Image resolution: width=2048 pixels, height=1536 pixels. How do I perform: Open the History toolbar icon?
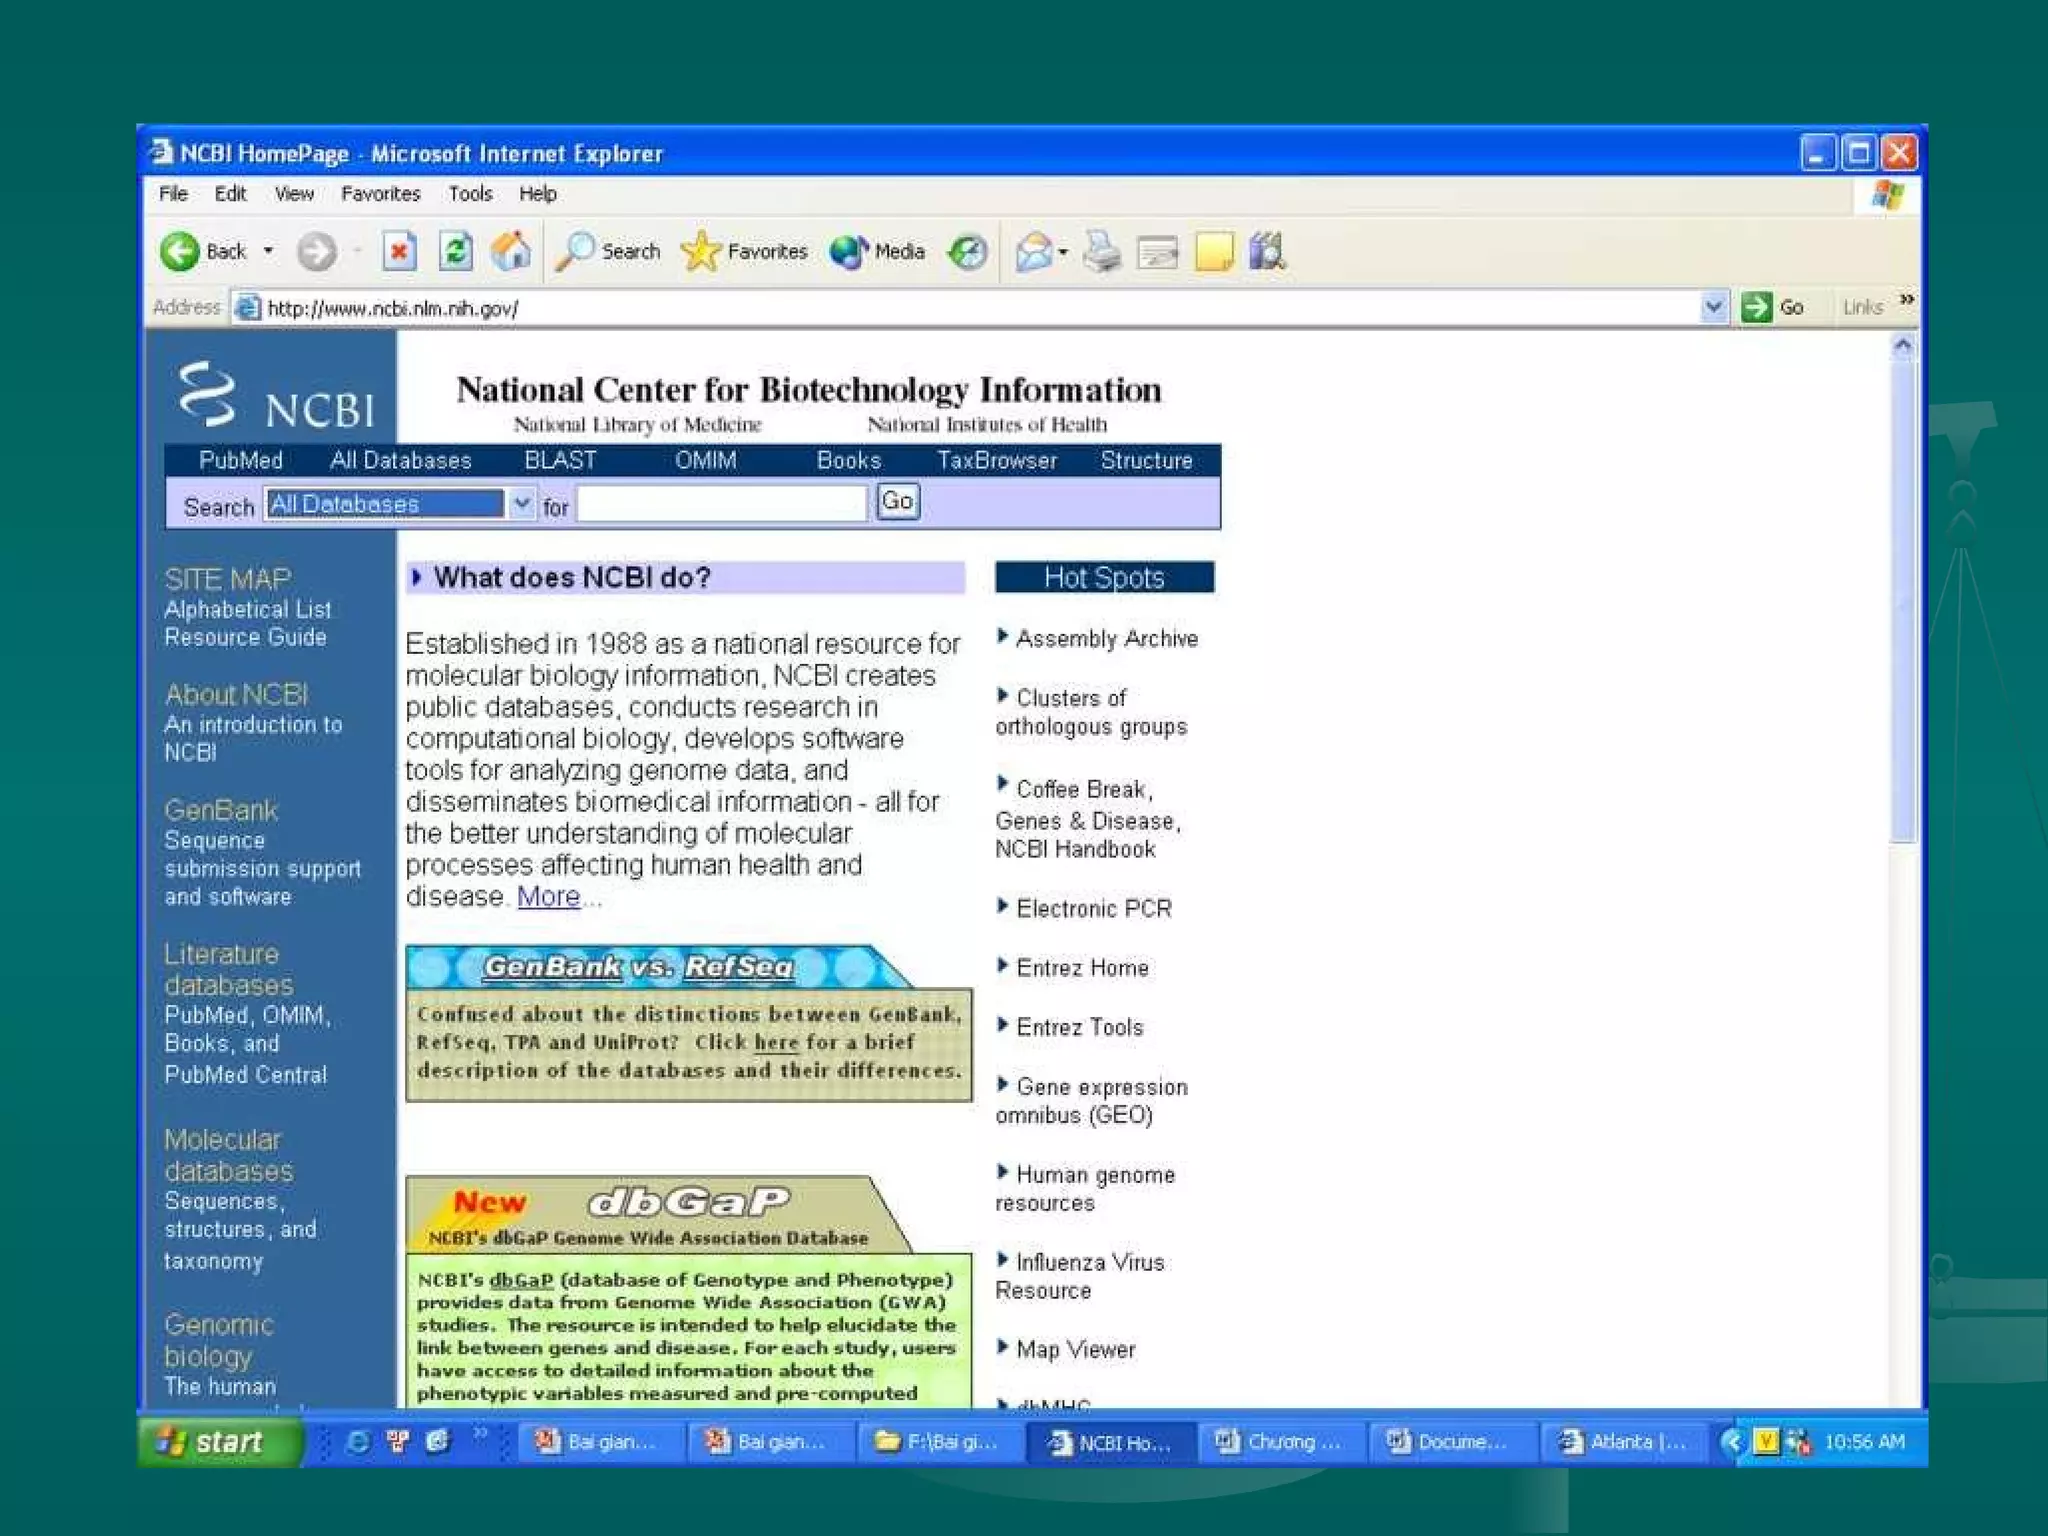click(968, 252)
